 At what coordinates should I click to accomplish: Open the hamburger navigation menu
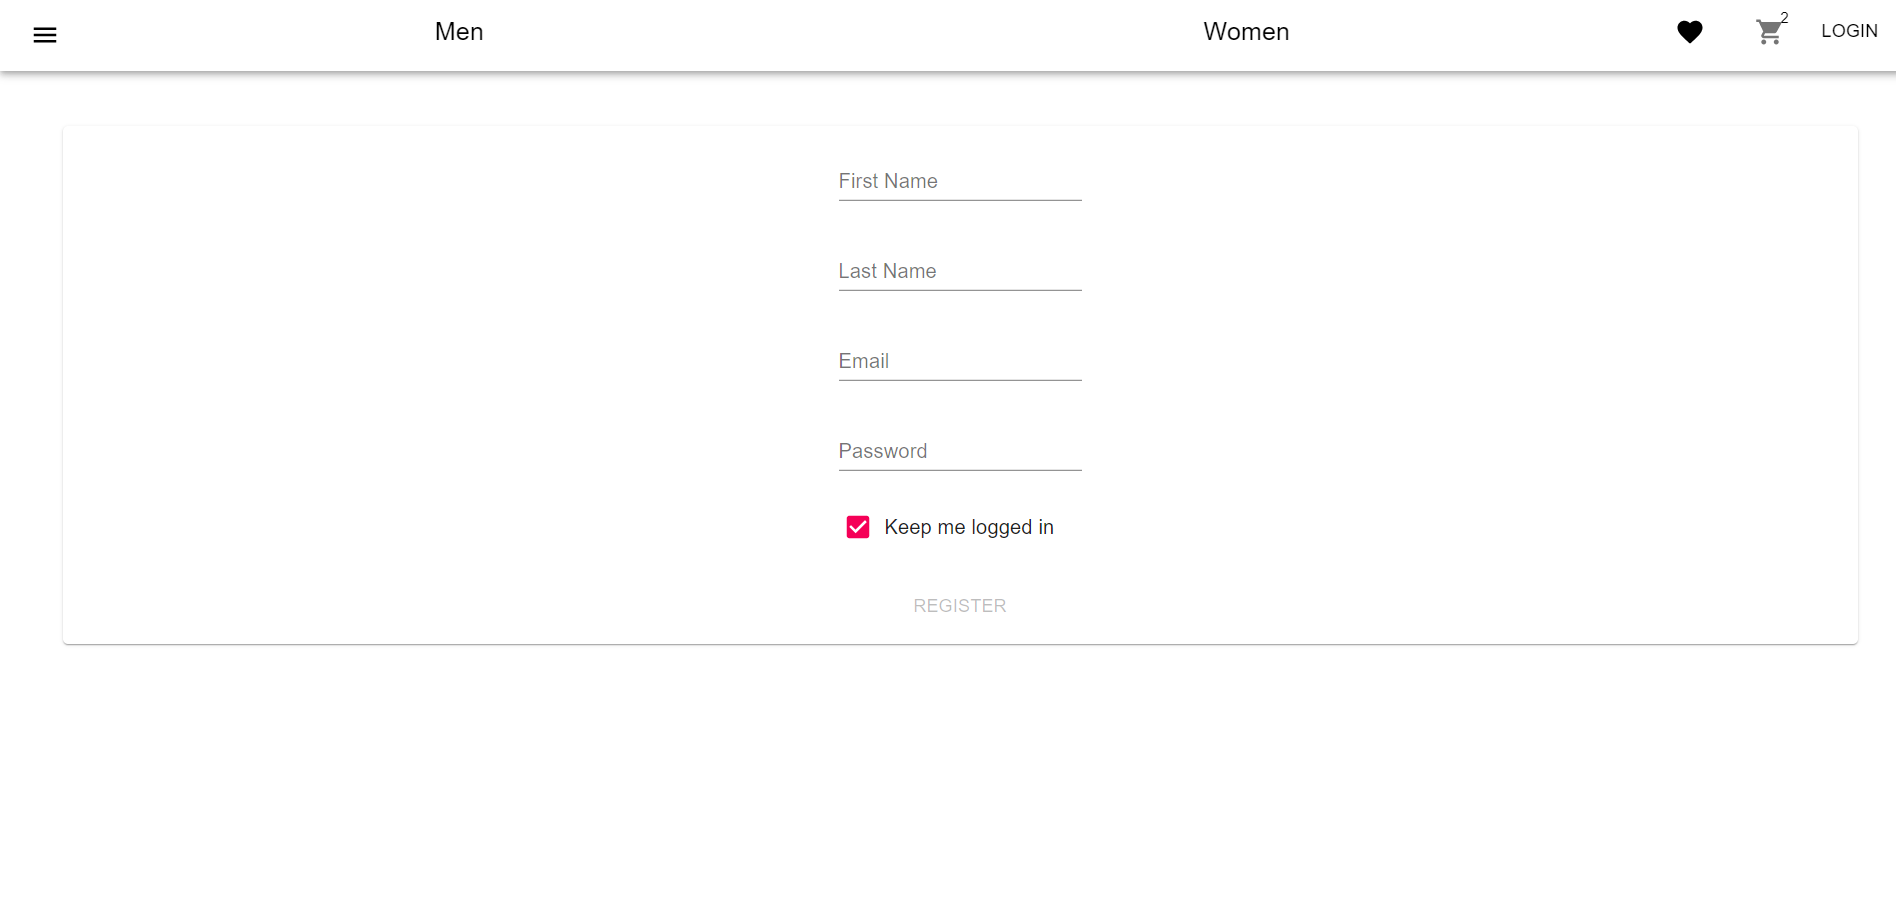coord(45,35)
